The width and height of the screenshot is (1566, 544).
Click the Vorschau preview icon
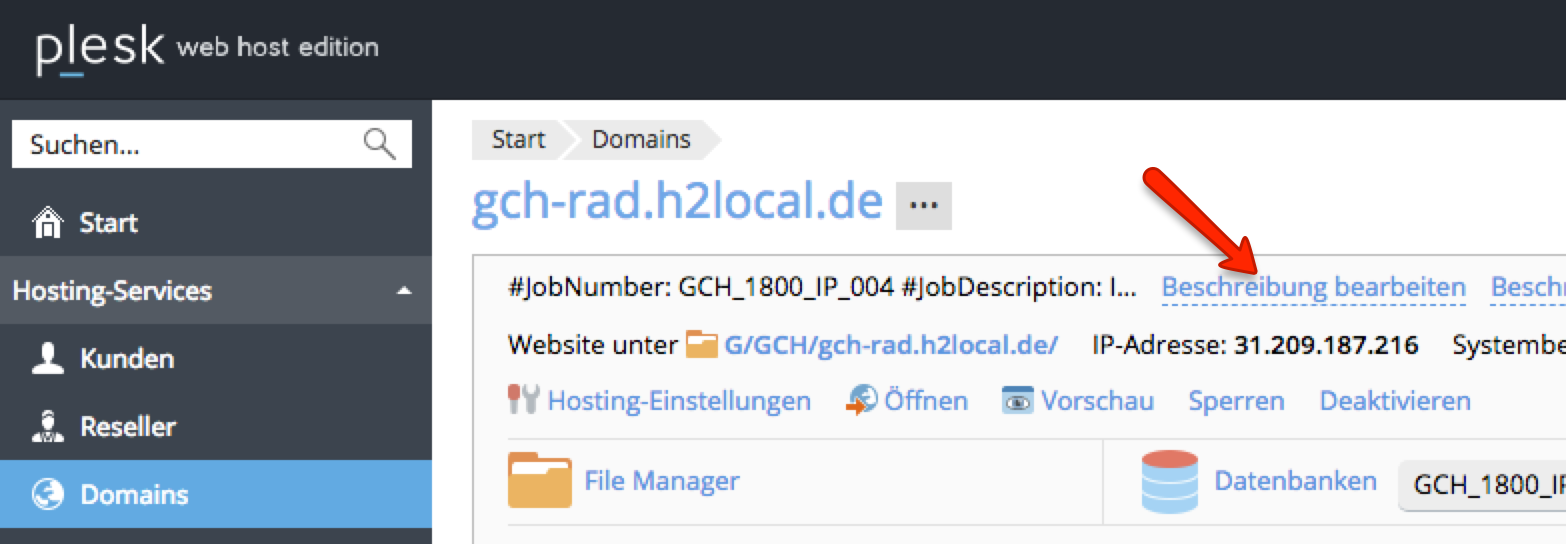(x=1017, y=401)
